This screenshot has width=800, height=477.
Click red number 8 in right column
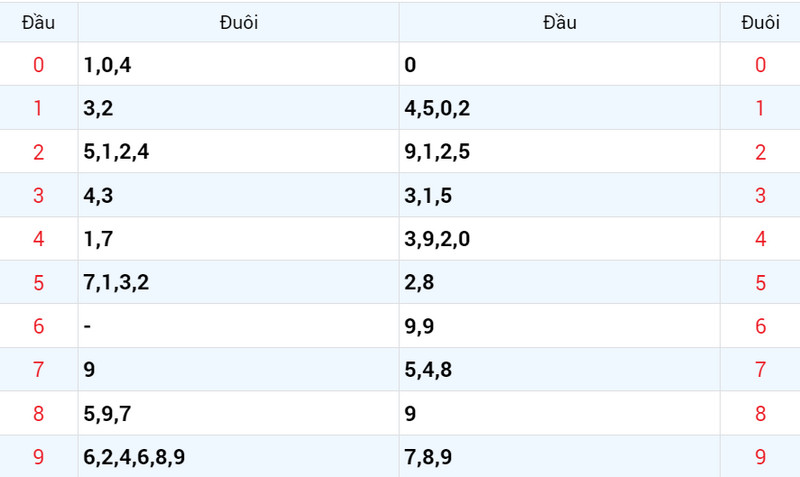click(x=760, y=413)
